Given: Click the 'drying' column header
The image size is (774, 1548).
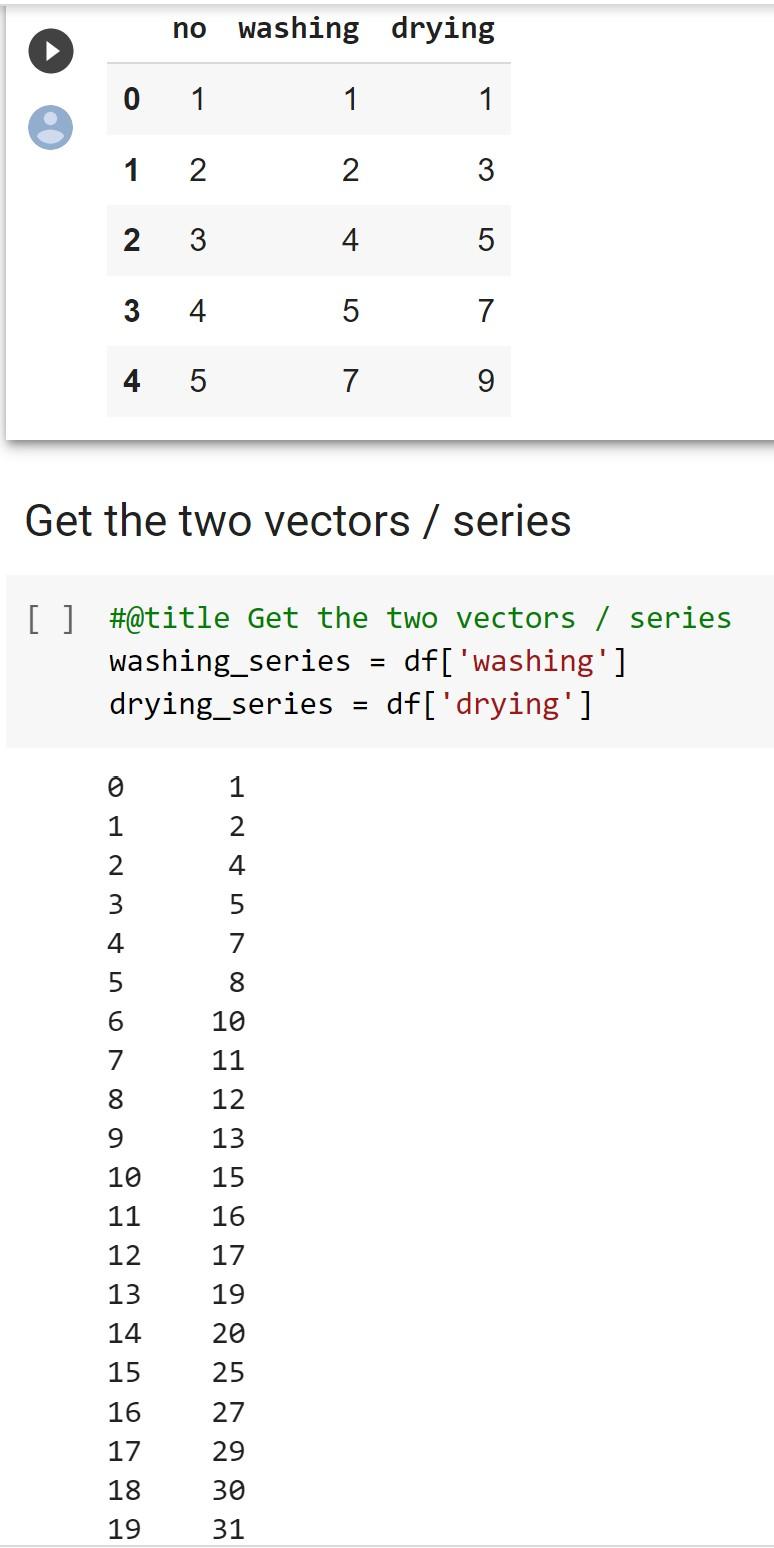Looking at the screenshot, I should 444,28.
